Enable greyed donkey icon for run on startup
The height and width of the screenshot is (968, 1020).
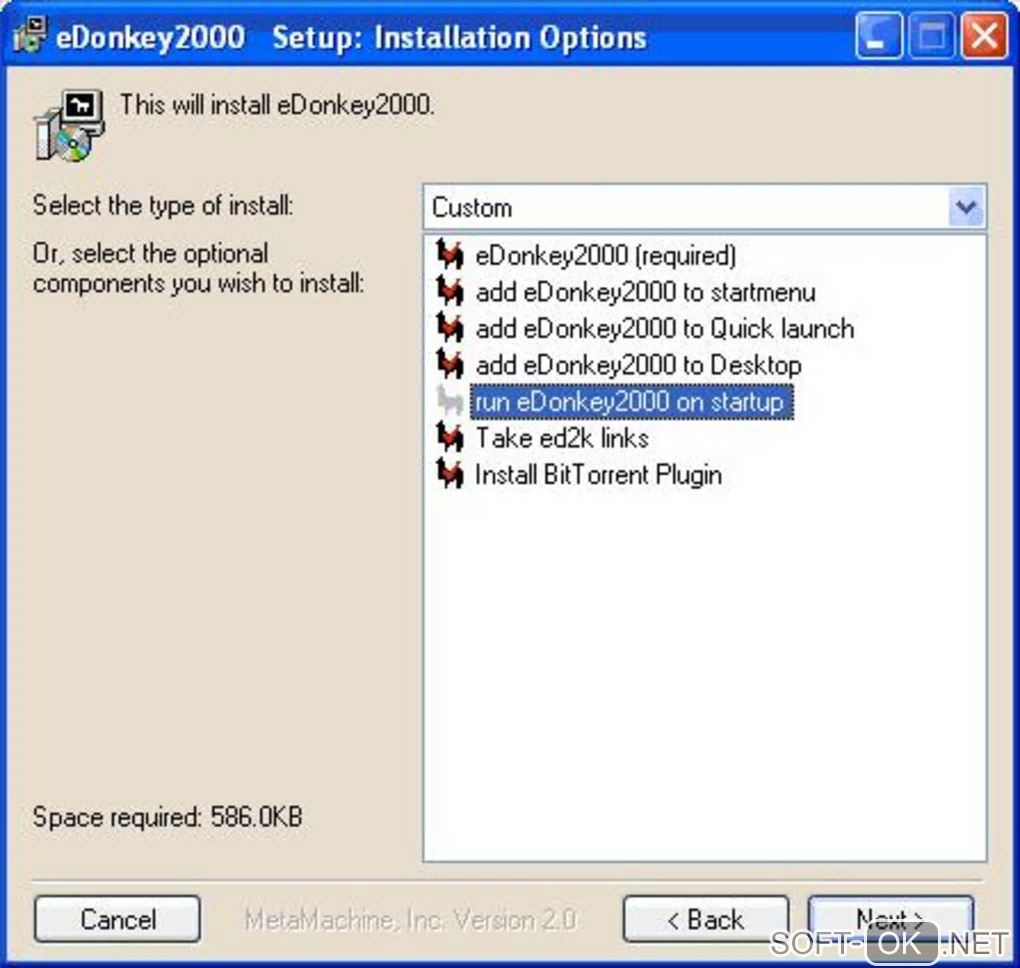coord(450,401)
